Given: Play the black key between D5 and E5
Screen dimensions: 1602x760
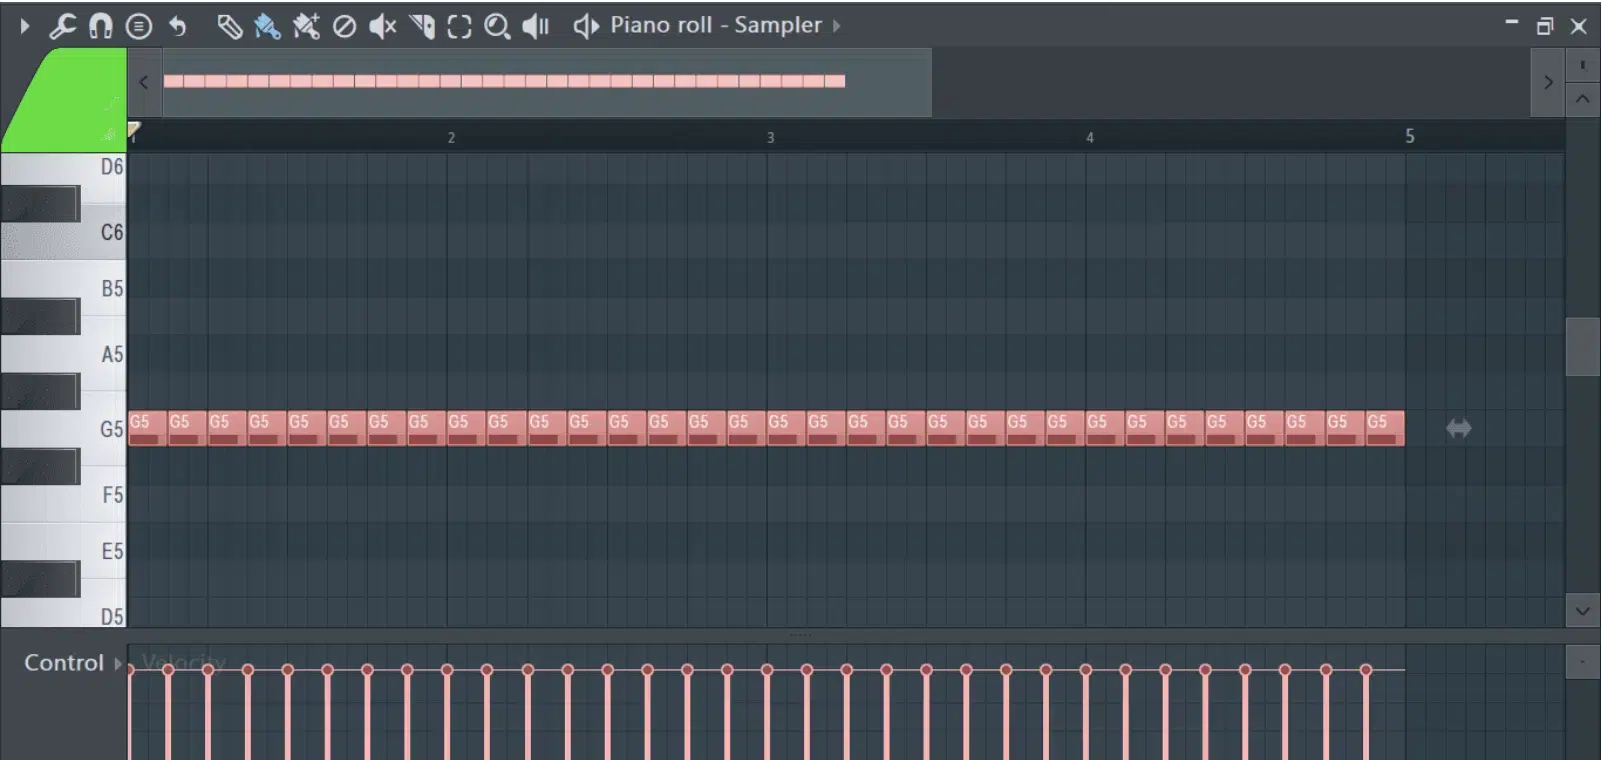Looking at the screenshot, I should click(x=40, y=579).
